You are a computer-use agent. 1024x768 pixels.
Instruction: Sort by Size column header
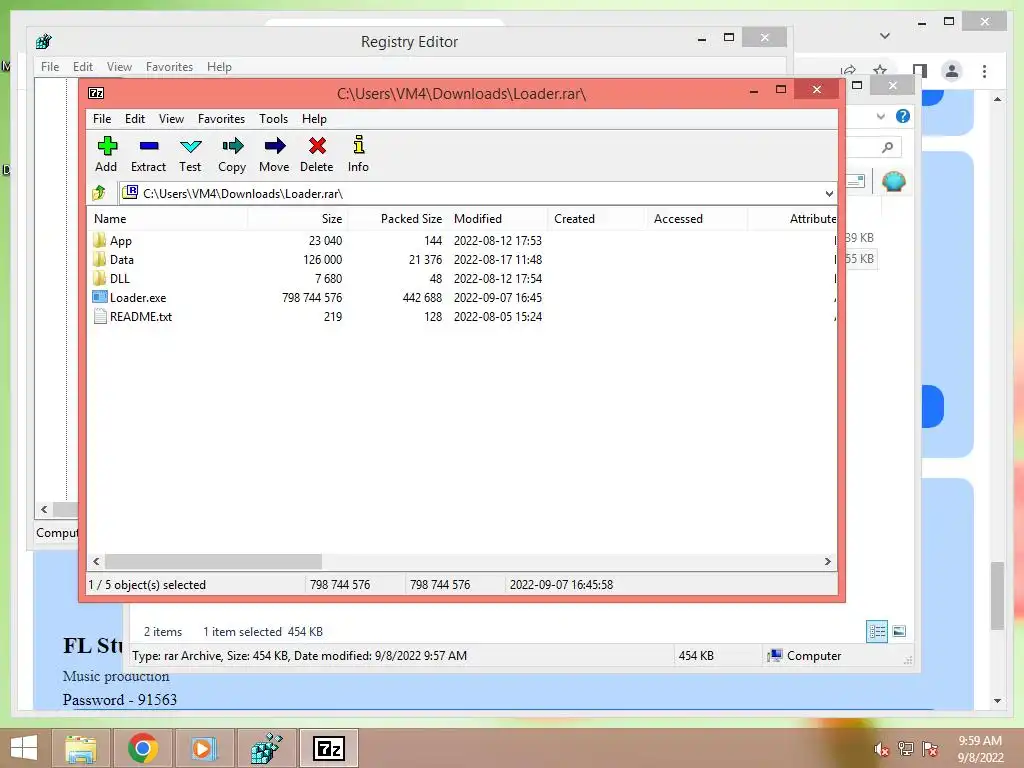pos(298,219)
